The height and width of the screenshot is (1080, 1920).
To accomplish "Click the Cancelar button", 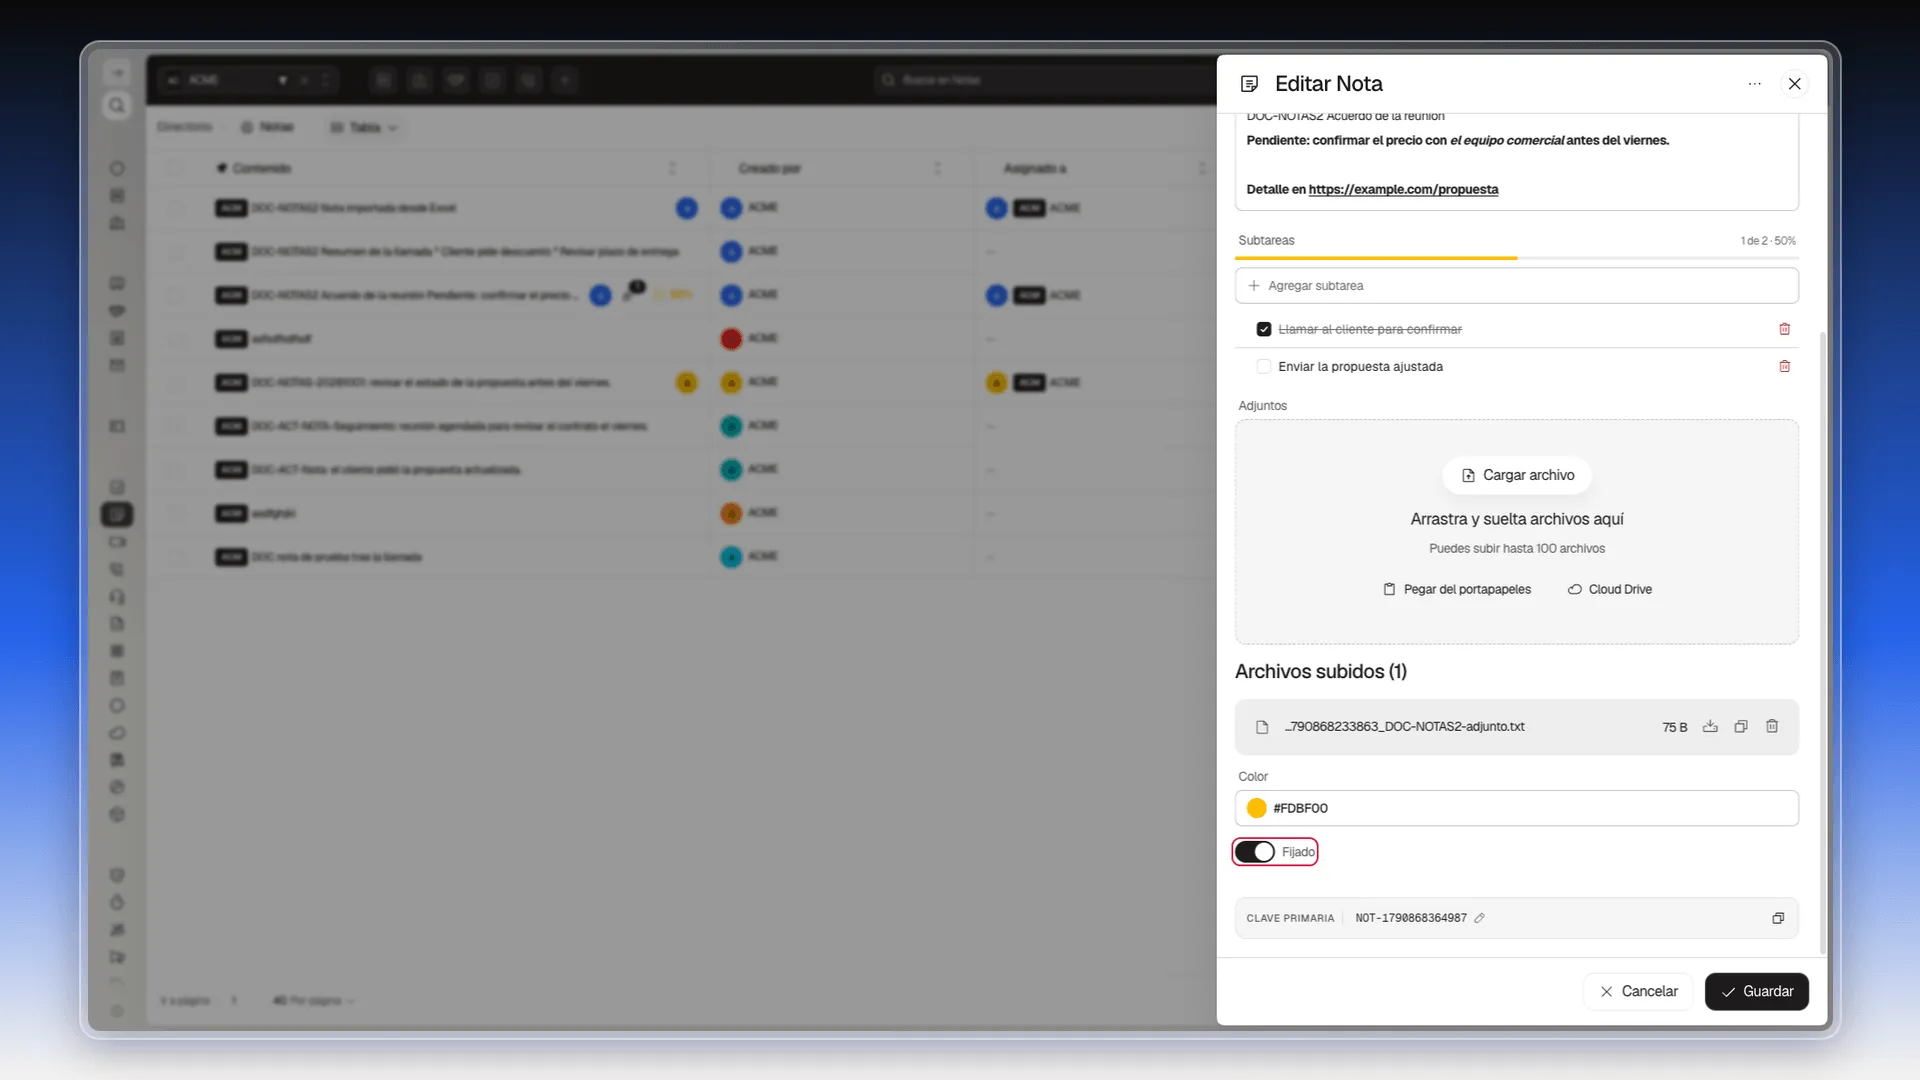I will coord(1638,992).
